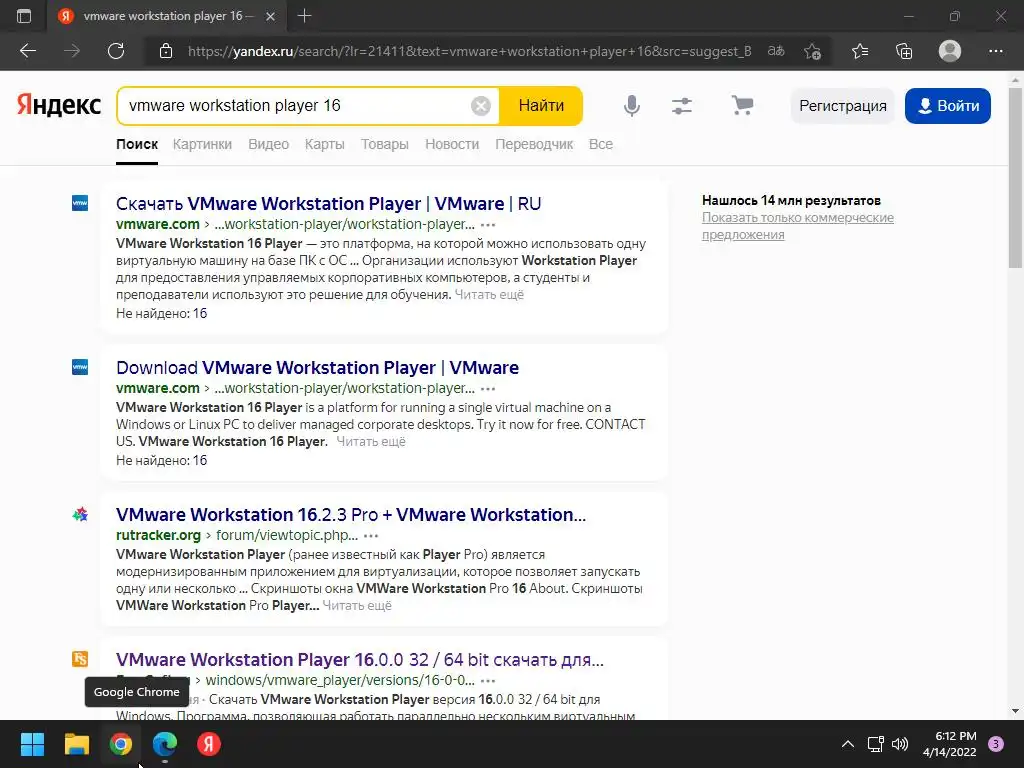This screenshot has width=1024, height=768.
Task: Expand Читать ещё under Download VMware snippet
Action: (371, 441)
